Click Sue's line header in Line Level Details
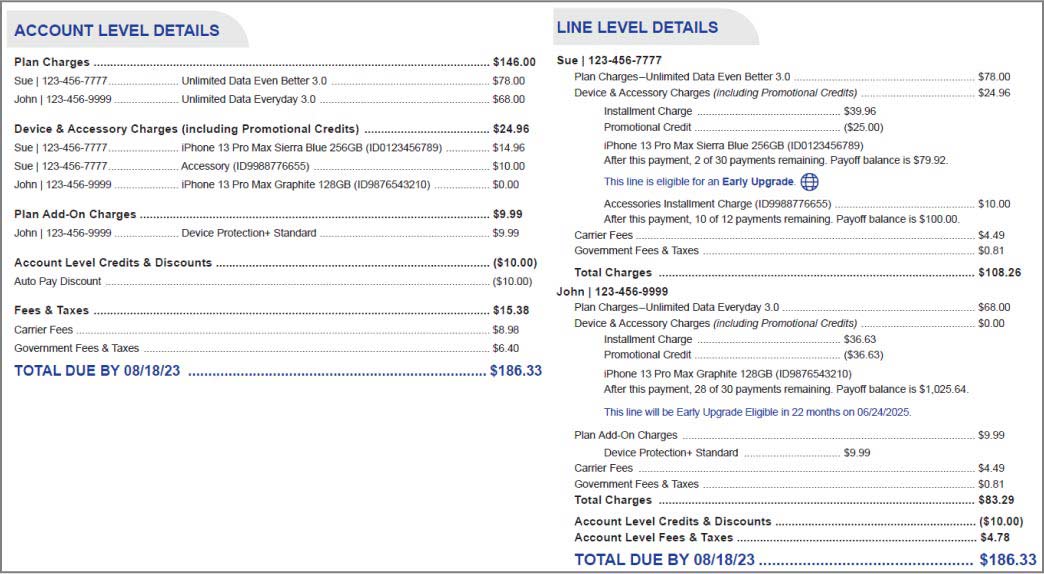This screenshot has width=1044, height=574. click(609, 61)
